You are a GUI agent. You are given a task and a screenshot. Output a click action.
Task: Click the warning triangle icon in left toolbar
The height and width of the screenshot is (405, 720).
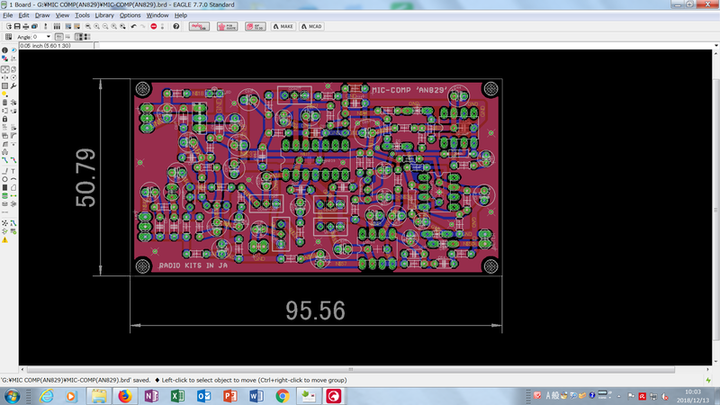[5, 241]
